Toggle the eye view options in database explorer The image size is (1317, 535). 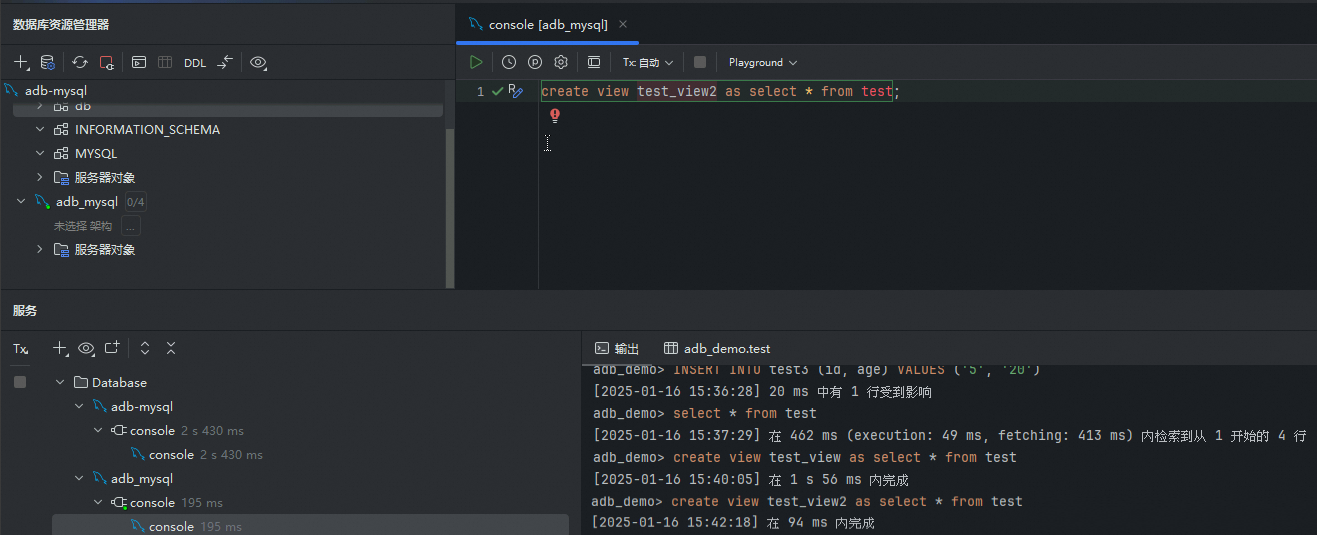pos(258,63)
